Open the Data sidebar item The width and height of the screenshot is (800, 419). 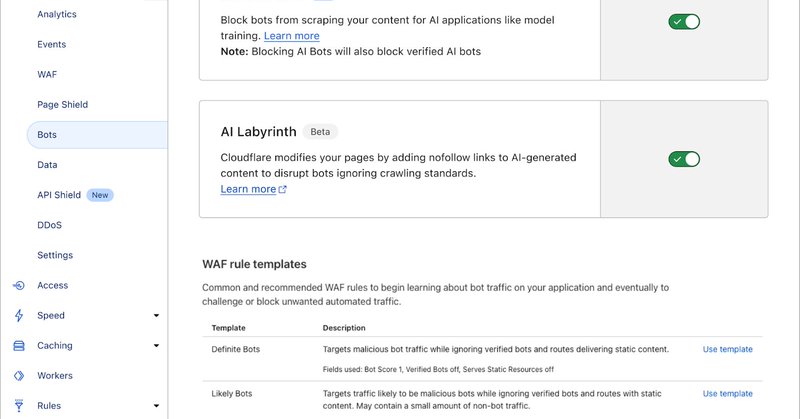47,165
